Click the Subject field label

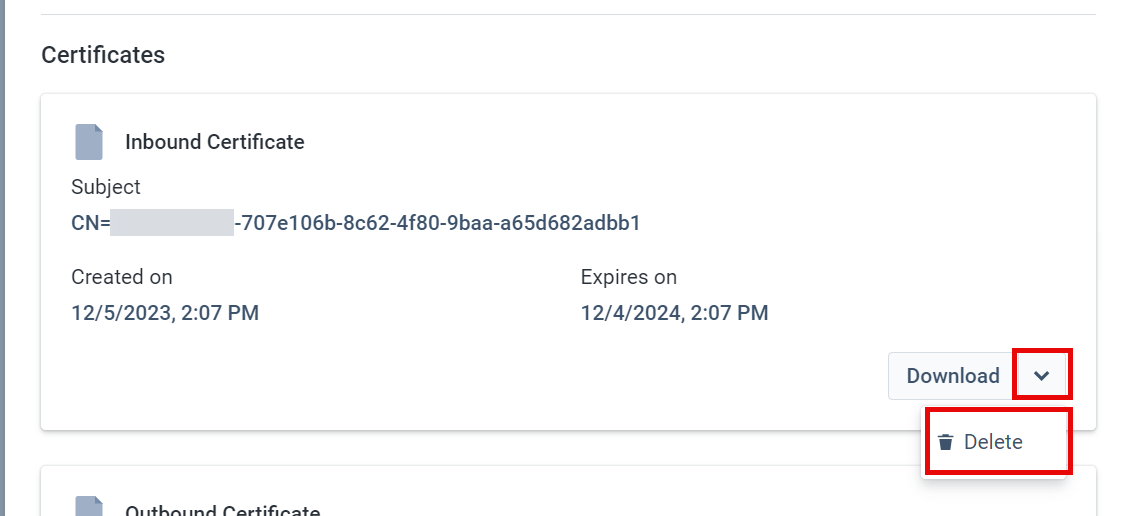point(105,187)
